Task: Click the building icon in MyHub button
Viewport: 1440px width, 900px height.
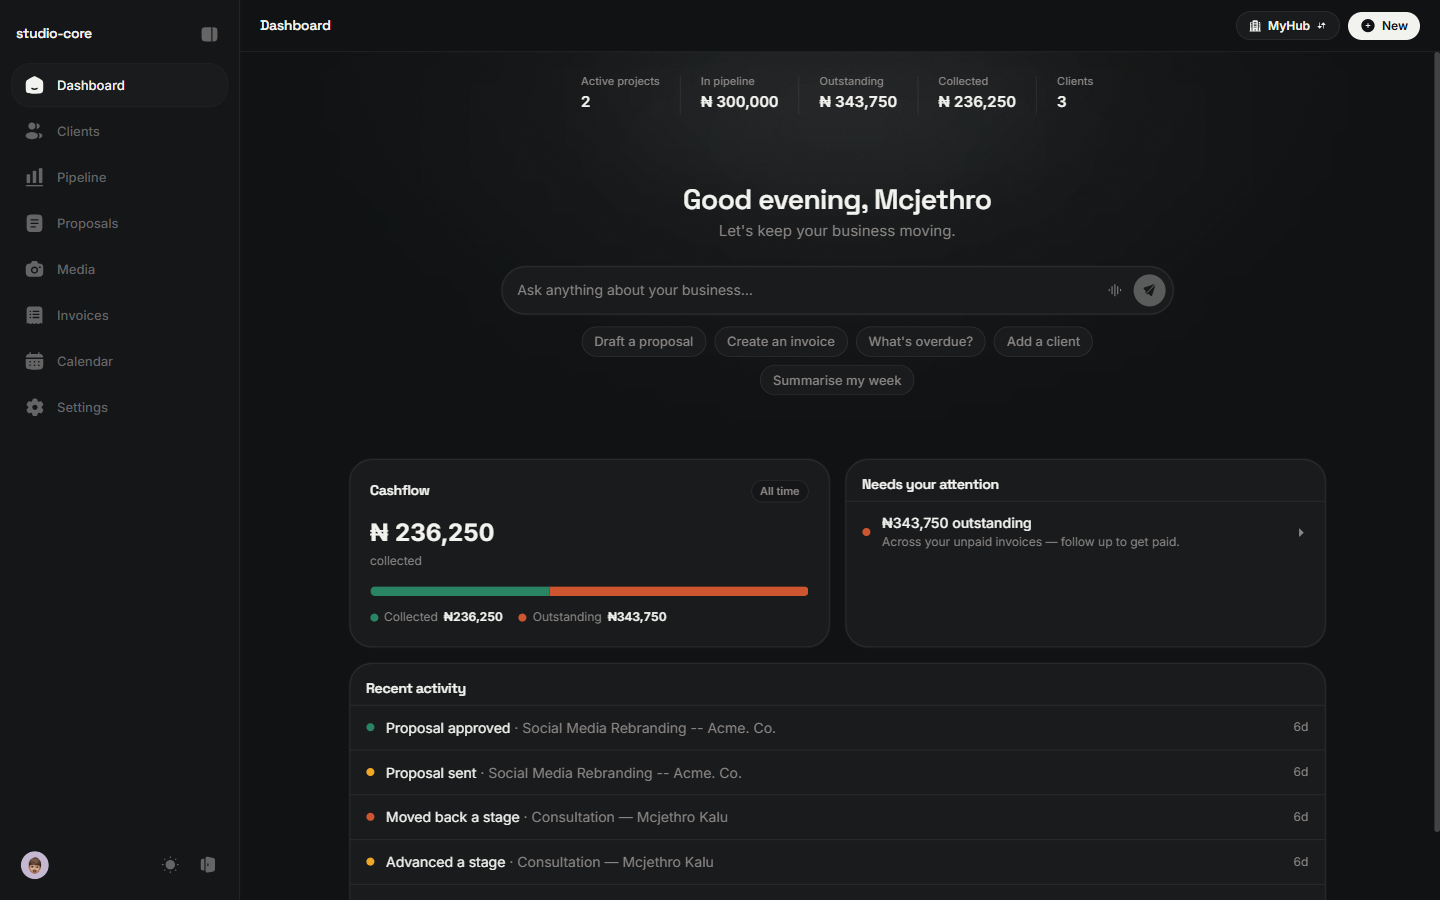Action: click(1255, 26)
